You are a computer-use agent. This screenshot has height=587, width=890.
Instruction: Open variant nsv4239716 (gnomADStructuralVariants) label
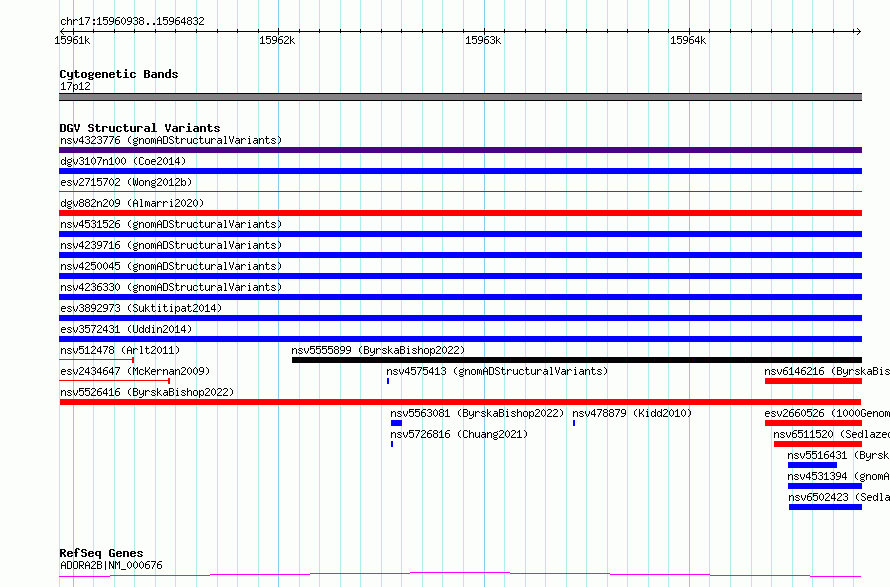(x=171, y=245)
